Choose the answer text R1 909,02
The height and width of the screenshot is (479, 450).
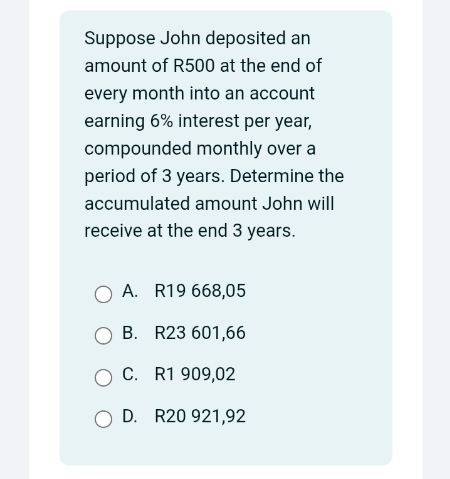coord(195,374)
